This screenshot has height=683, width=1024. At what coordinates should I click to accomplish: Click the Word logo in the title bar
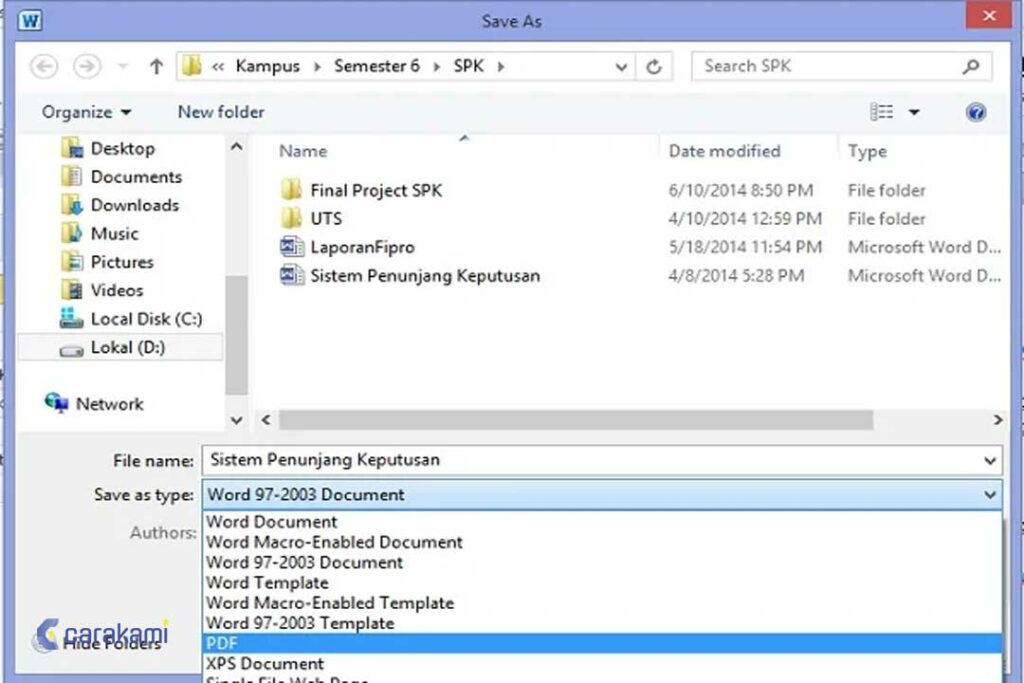[x=30, y=19]
